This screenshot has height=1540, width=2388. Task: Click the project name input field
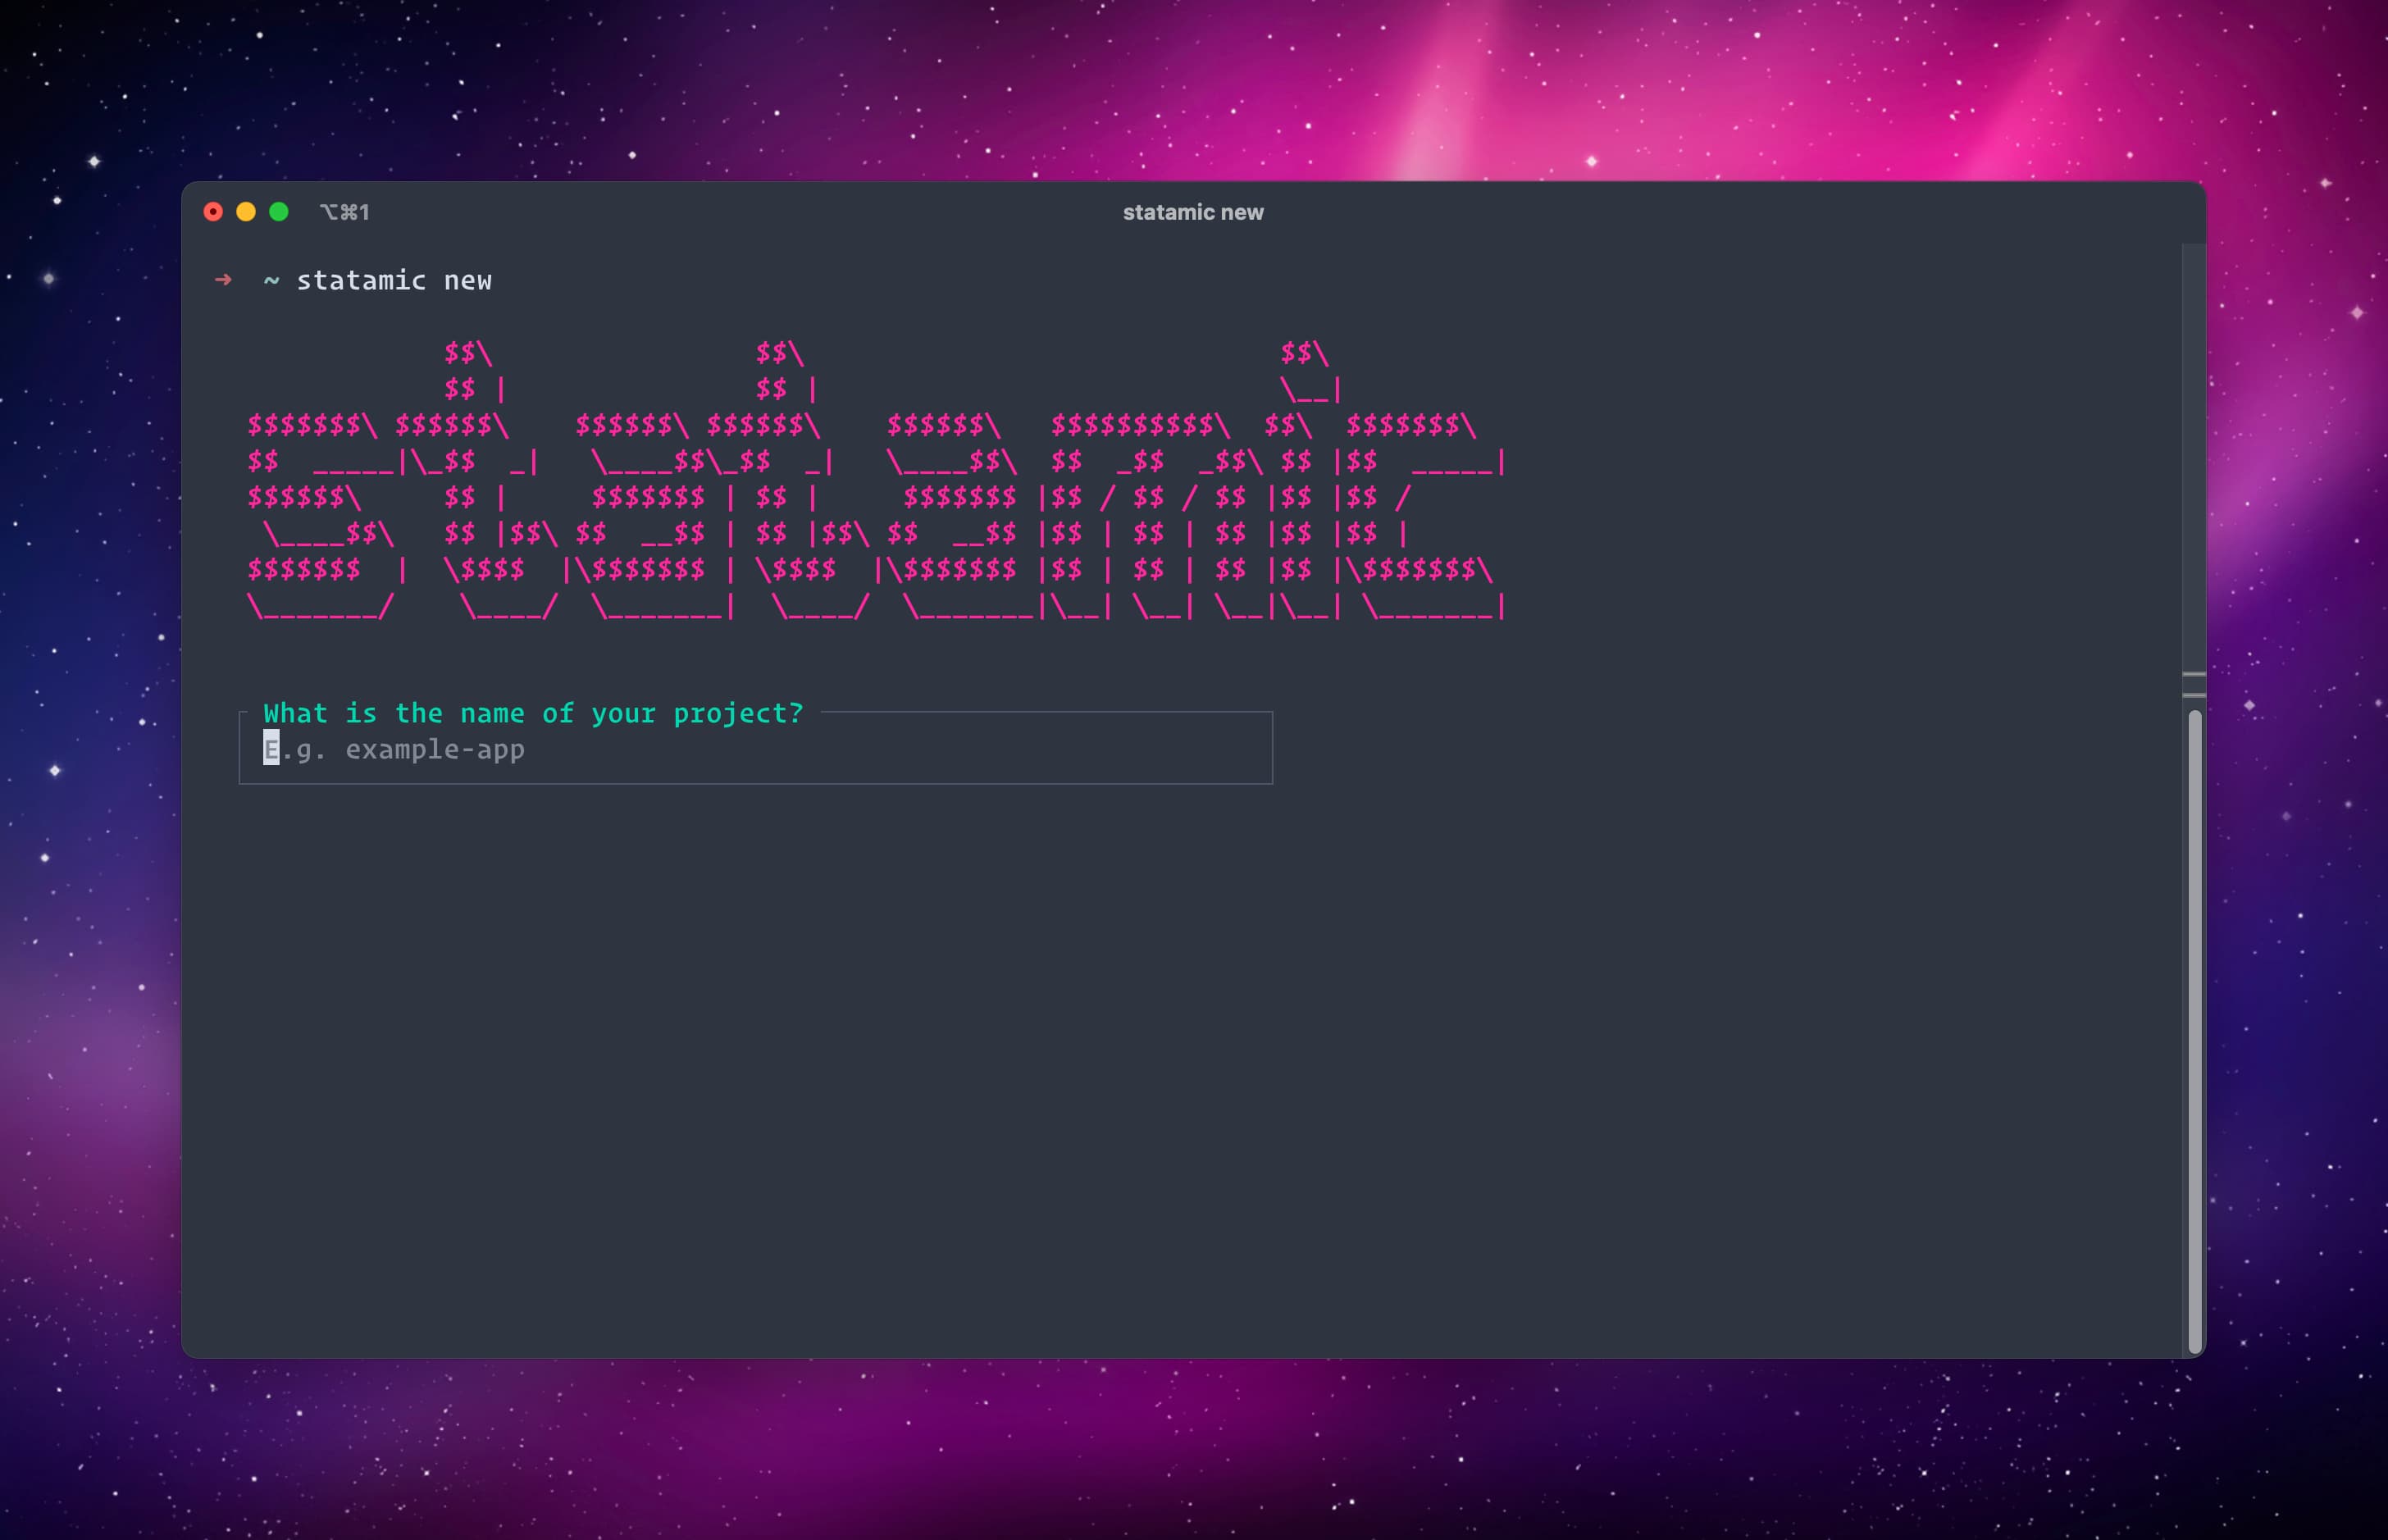pos(755,749)
